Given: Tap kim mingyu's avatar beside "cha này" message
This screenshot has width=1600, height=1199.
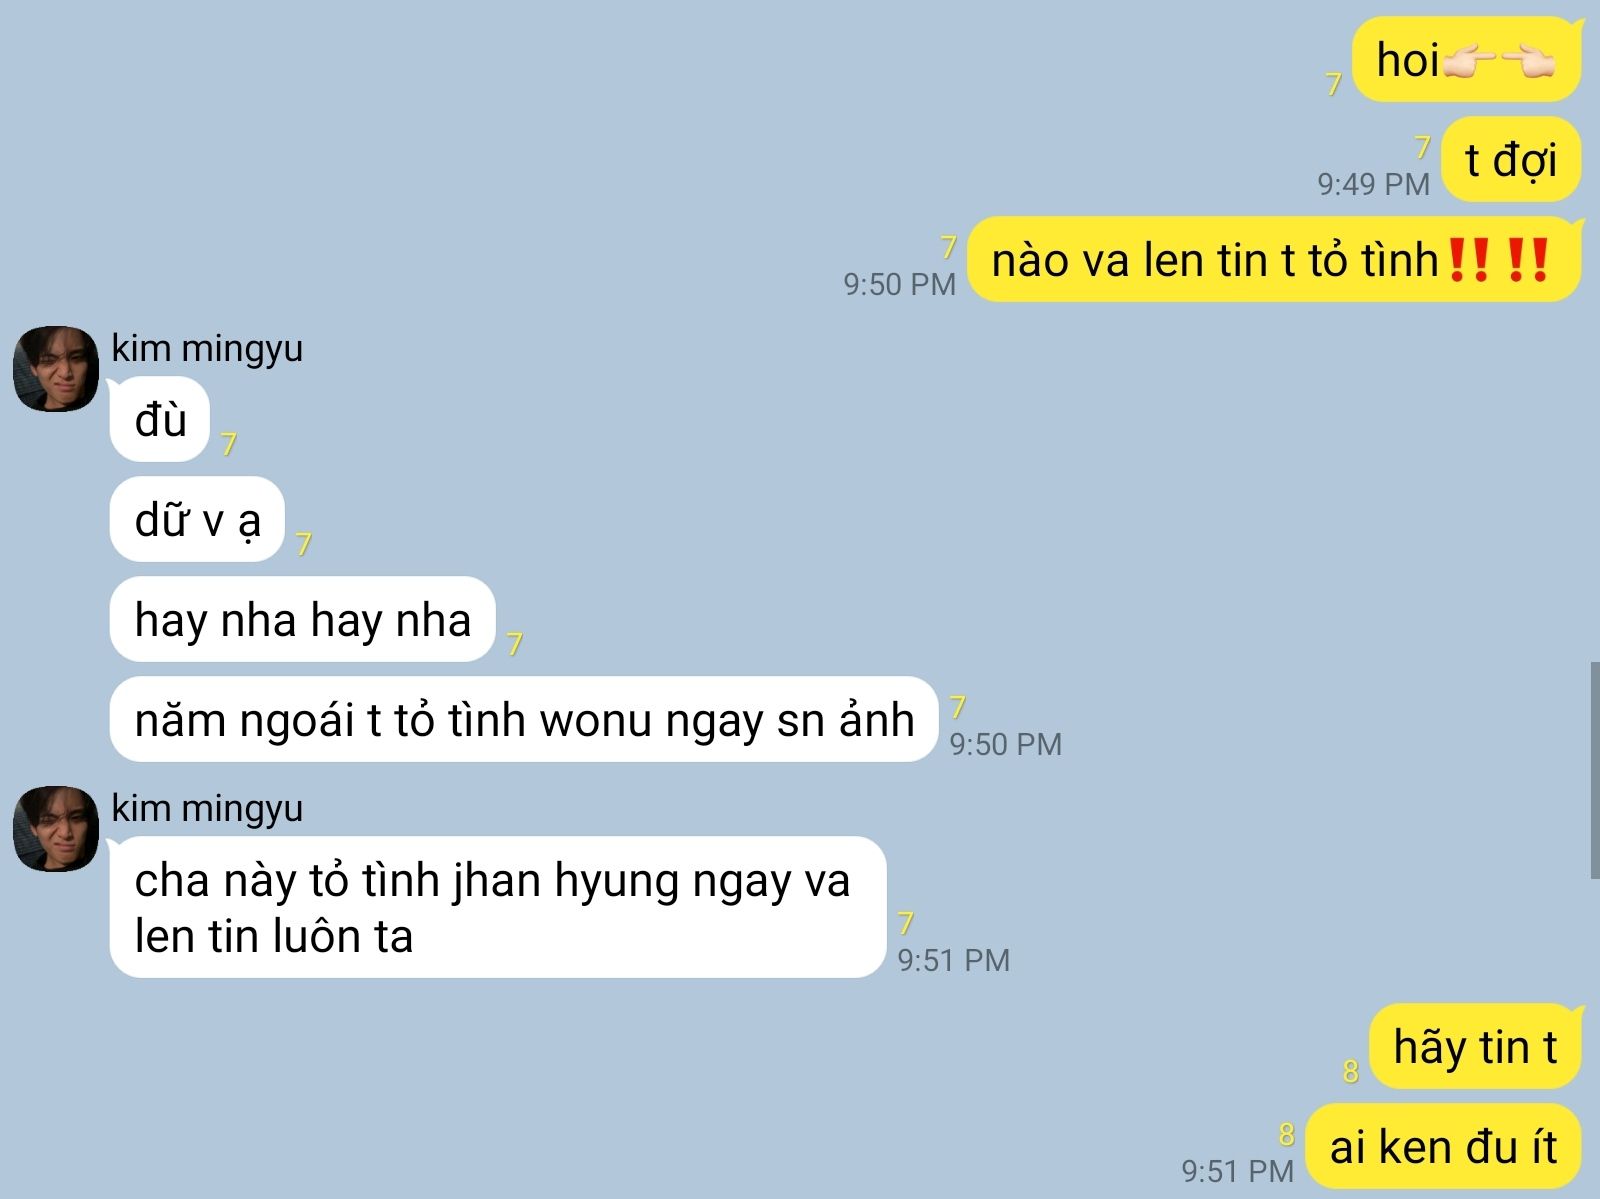Looking at the screenshot, I should pos(56,828).
